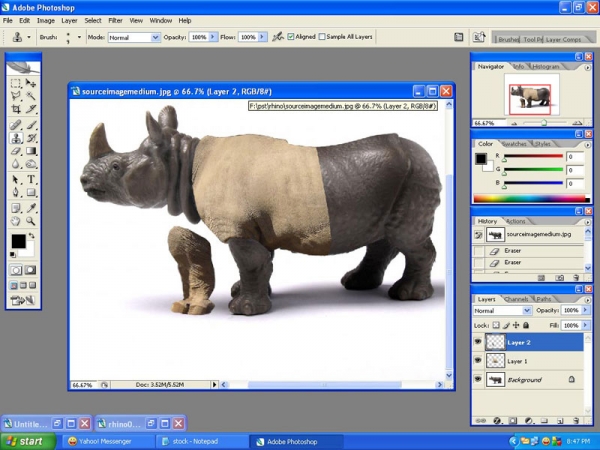Select the Path Selection tool
Screen dimensions: 600x450
pyautogui.click(x=16, y=179)
